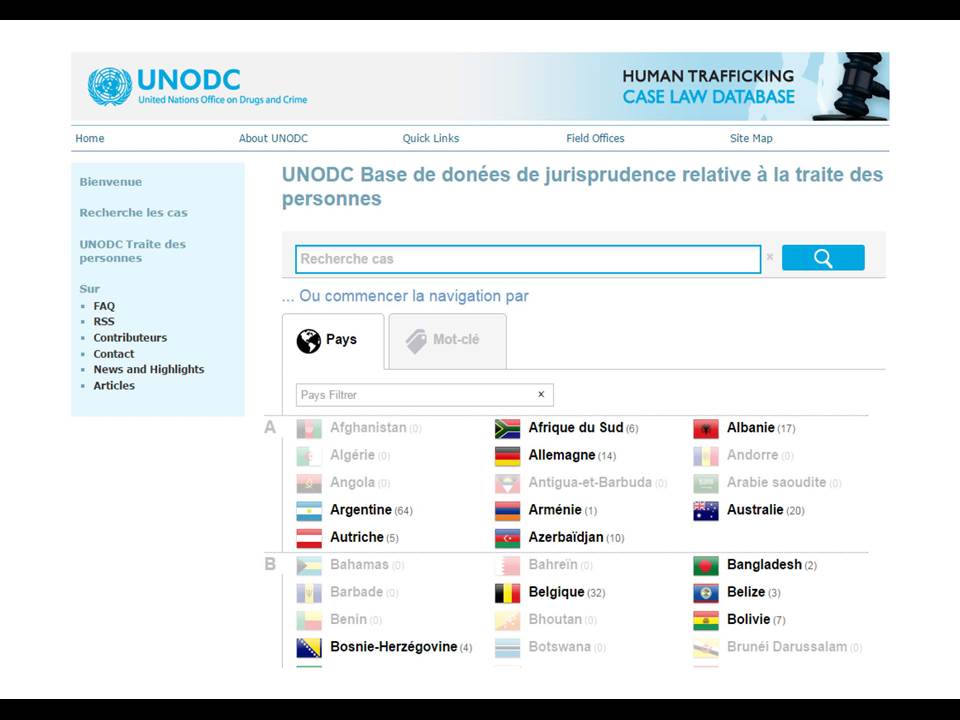Screen dimensions: 960x720
Task: Switch to the Mot-clé tab
Action: pos(448,341)
